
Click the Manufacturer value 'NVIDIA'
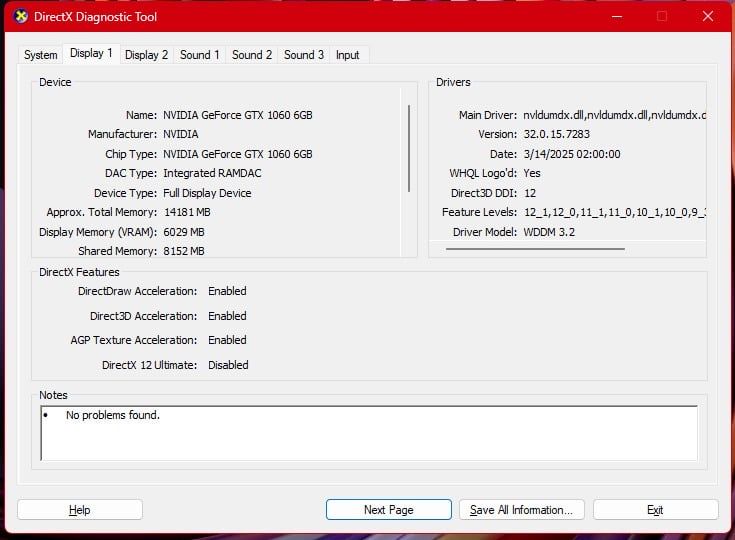click(x=181, y=134)
